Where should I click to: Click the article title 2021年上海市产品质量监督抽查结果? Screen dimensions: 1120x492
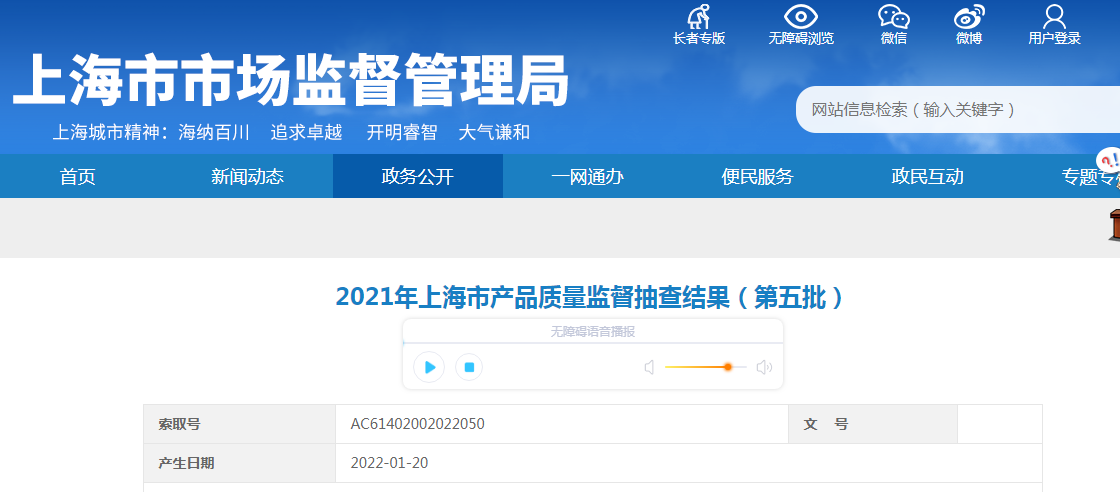tap(590, 297)
